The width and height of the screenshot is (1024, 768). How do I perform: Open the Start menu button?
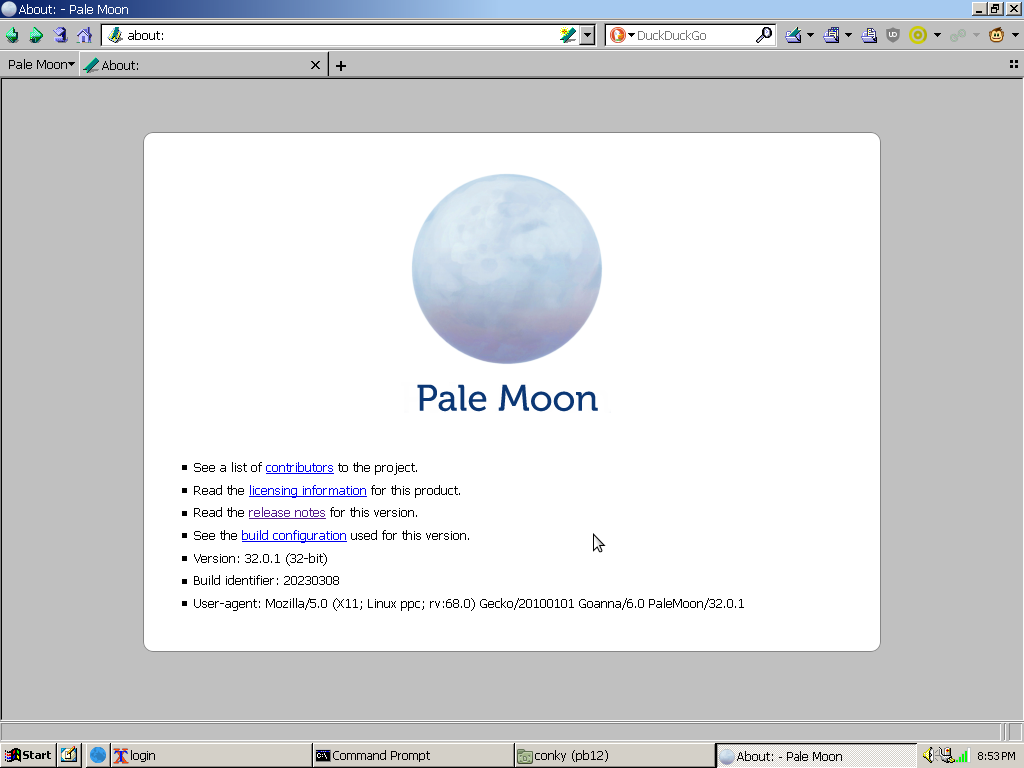(28, 756)
